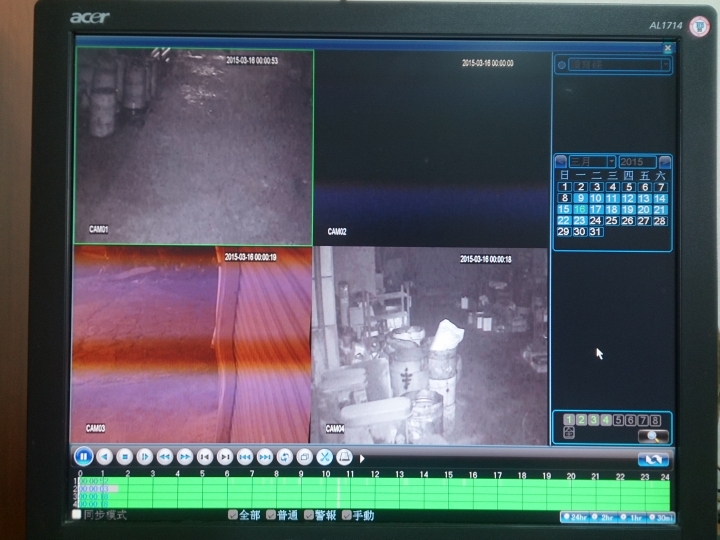Screen dimensions: 720x540
Task: Enable the 同步模式 sync mode checkbox
Action: (77, 514)
